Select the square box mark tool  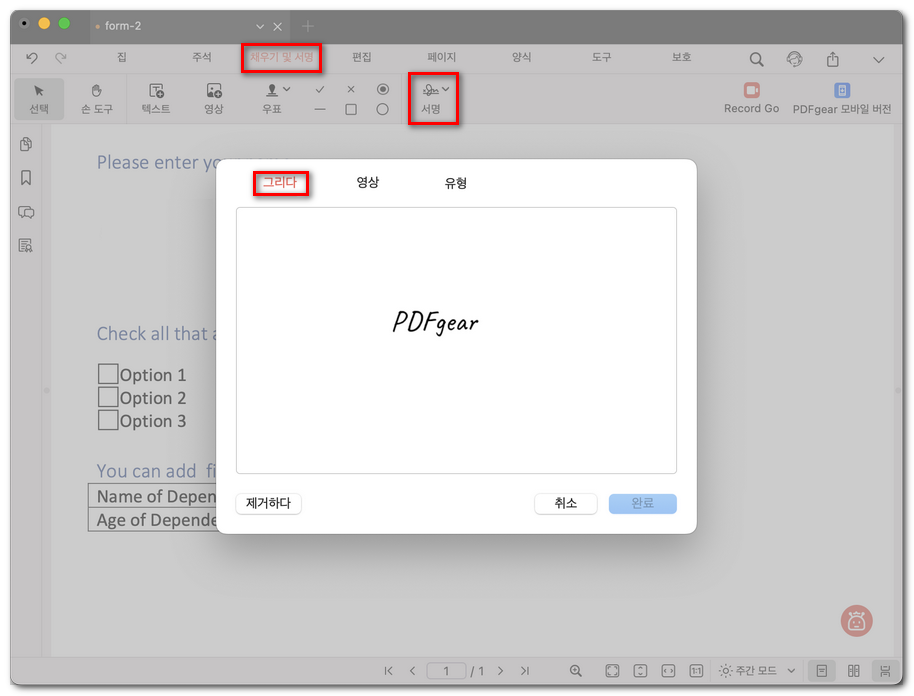coord(351,109)
